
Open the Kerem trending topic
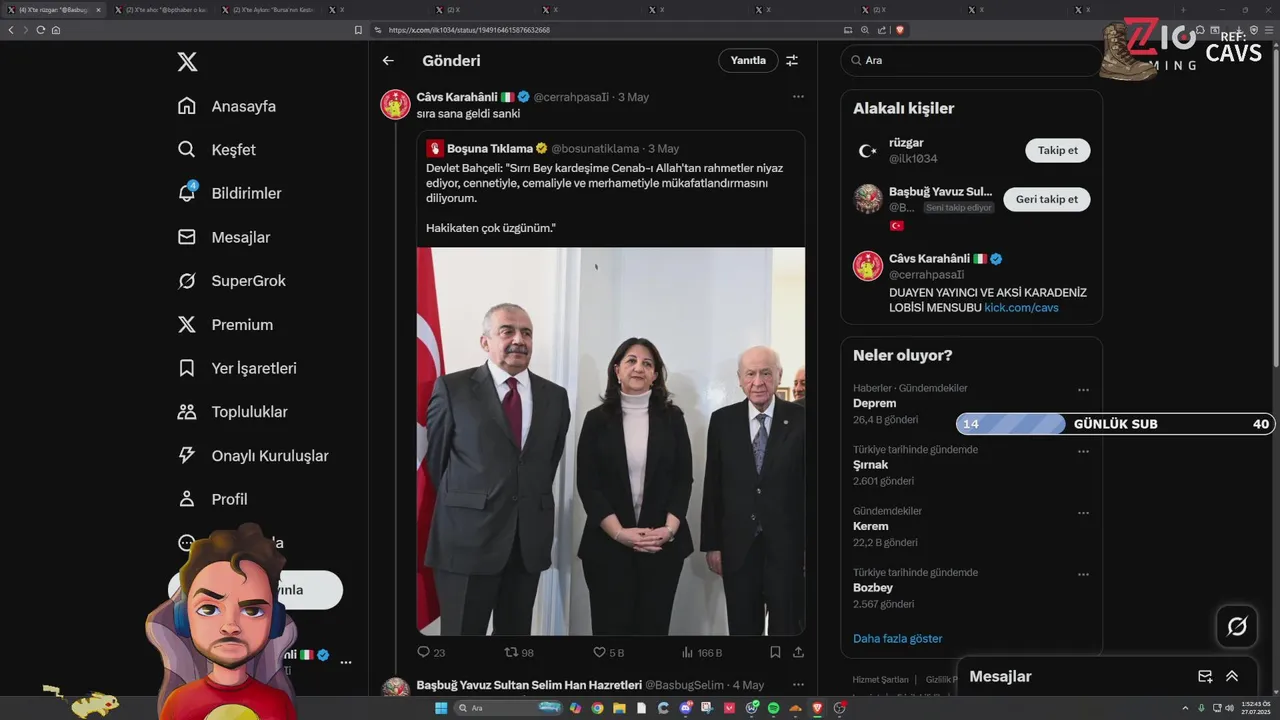(x=870, y=526)
